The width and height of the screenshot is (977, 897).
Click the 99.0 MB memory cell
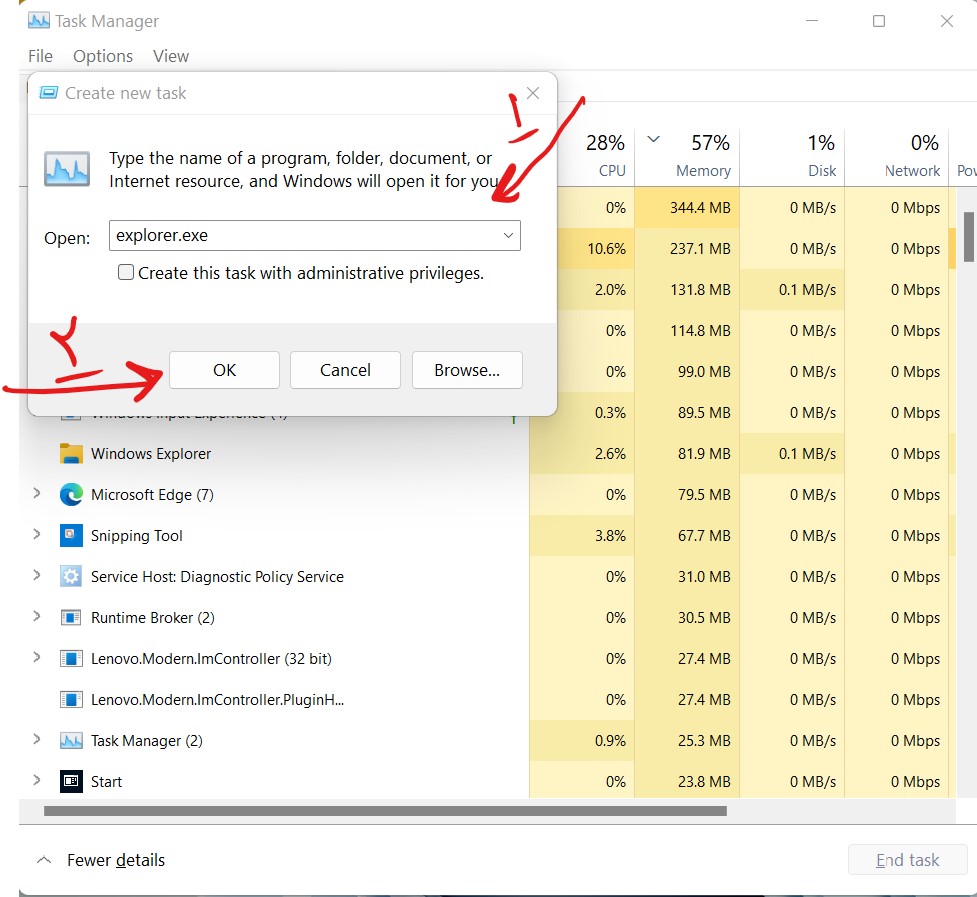(687, 372)
